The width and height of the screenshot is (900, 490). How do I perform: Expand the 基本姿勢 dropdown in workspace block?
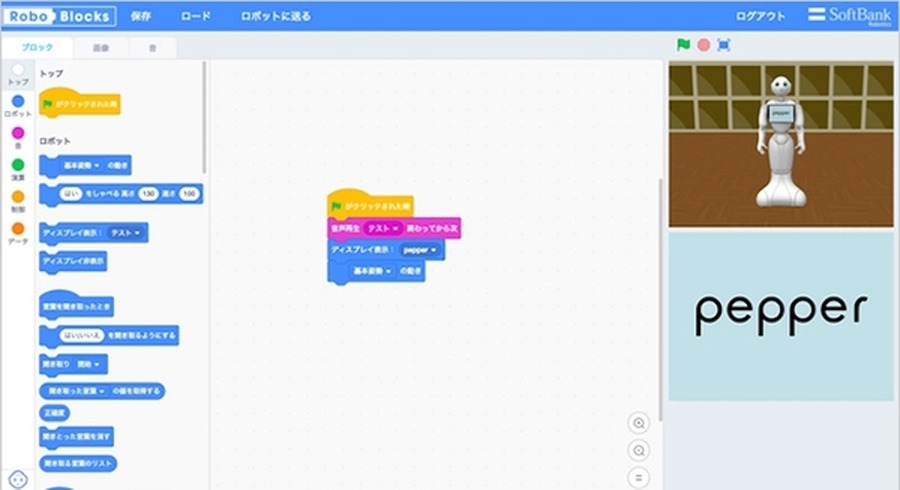pos(375,271)
